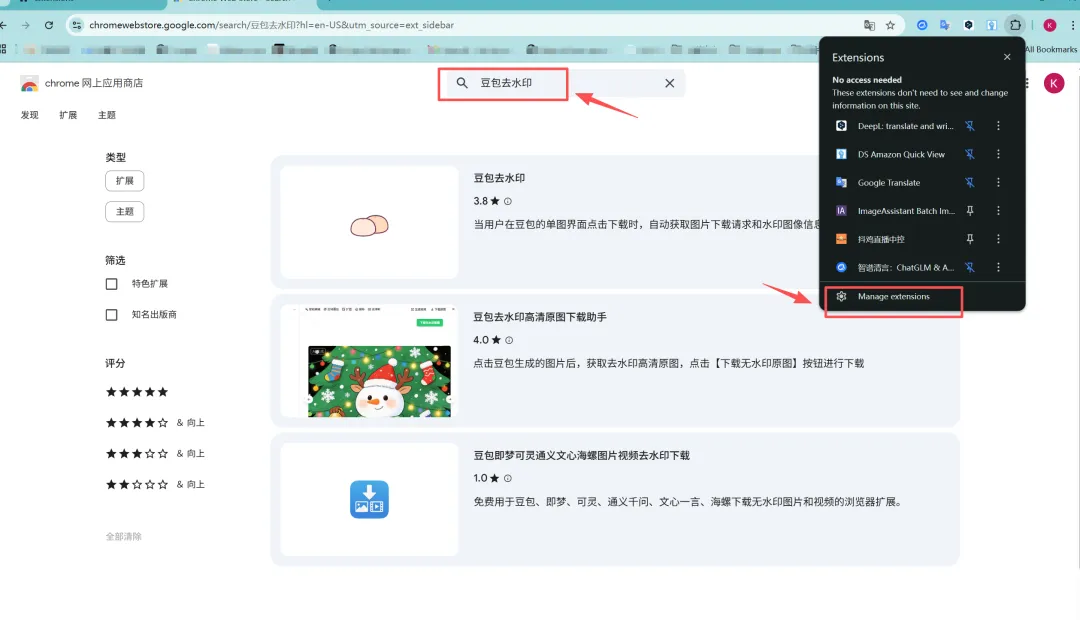
Task: Unpin DS Amazon Quick View extension
Action: [x=970, y=154]
